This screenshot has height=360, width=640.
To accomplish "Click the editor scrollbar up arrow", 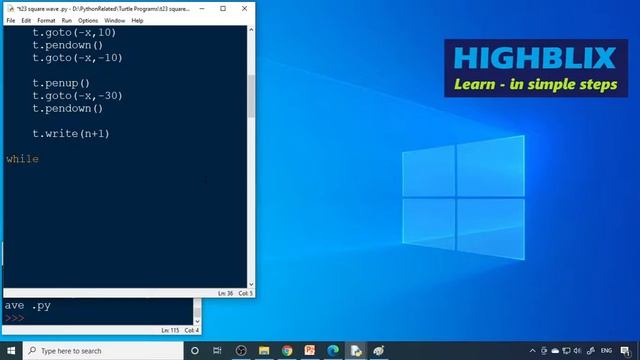I will tap(251, 30).
